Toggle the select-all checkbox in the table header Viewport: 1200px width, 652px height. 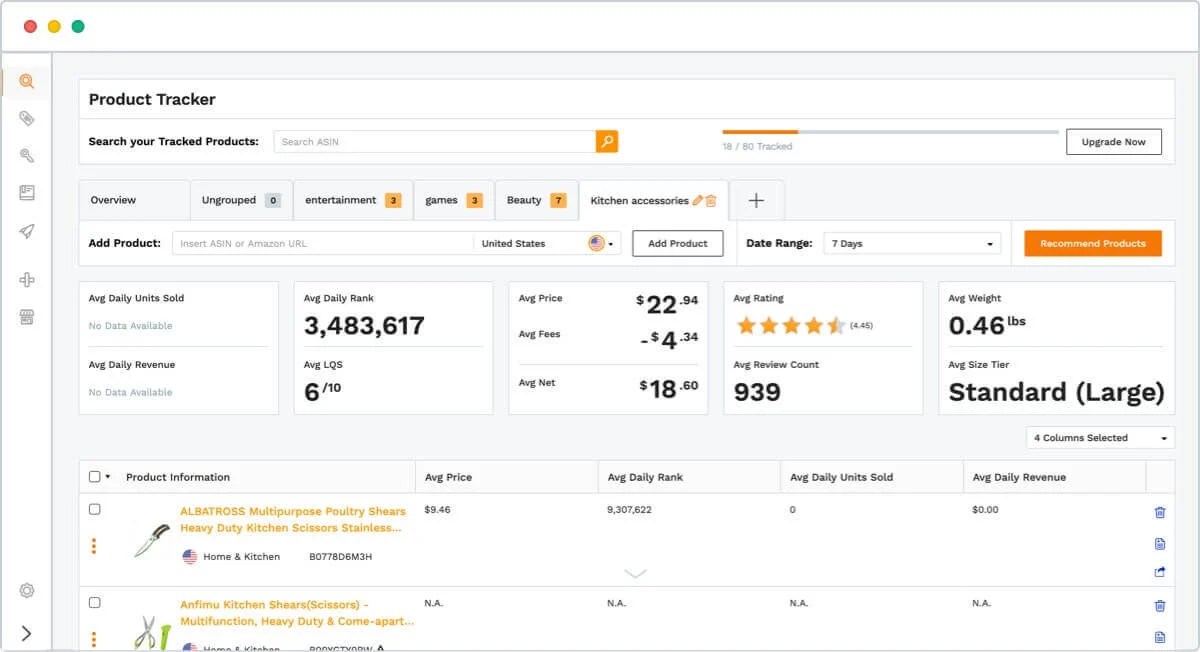95,476
